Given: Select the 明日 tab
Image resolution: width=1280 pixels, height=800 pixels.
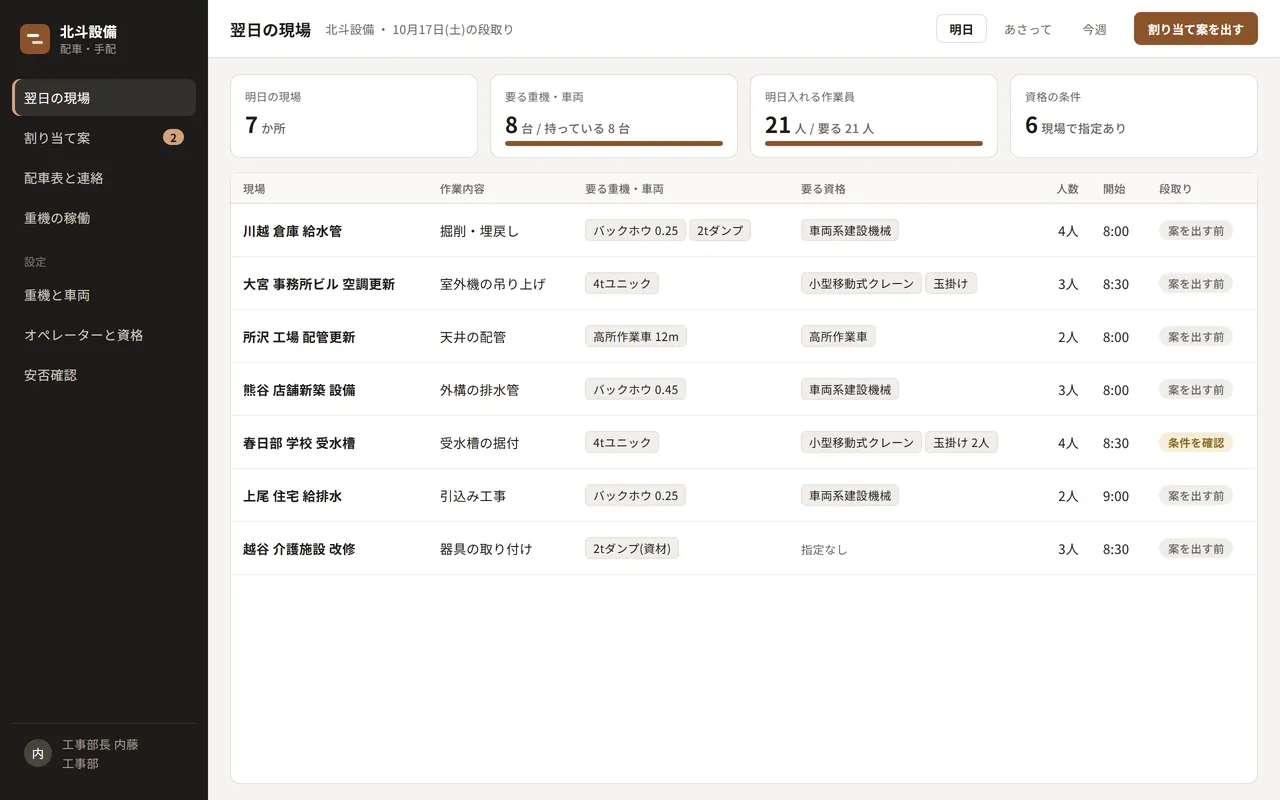Looking at the screenshot, I should (x=961, y=29).
